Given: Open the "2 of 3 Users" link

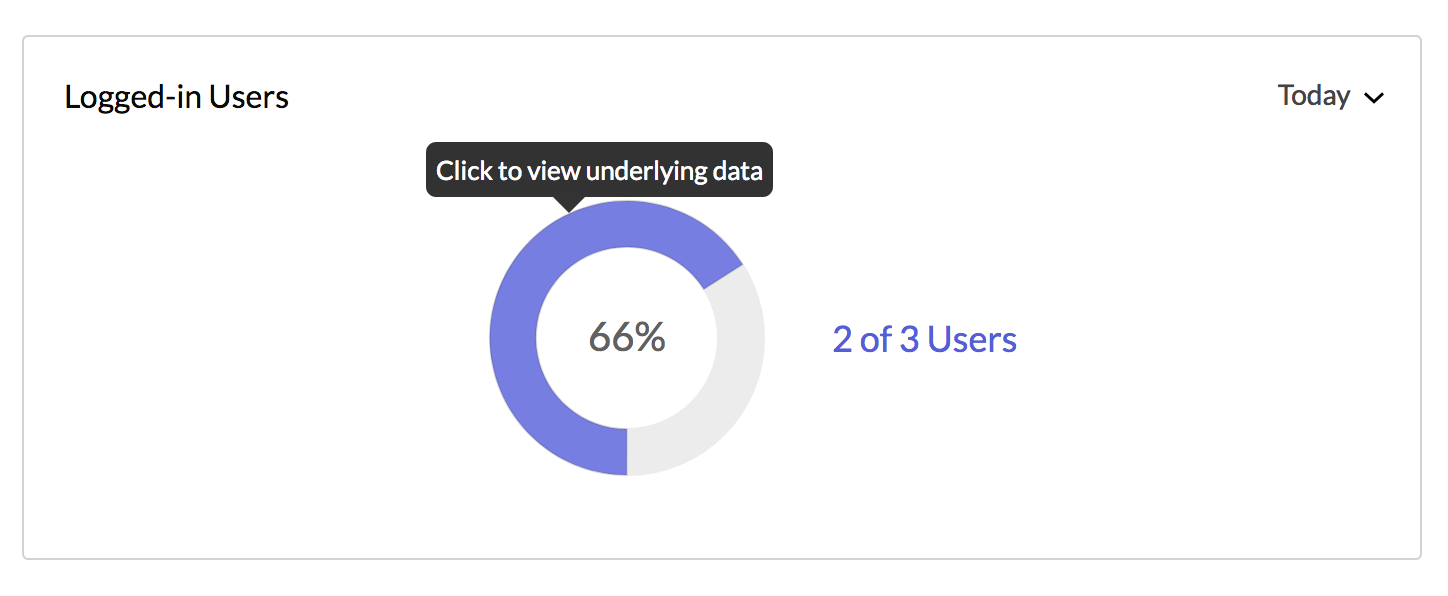Looking at the screenshot, I should [924, 340].
